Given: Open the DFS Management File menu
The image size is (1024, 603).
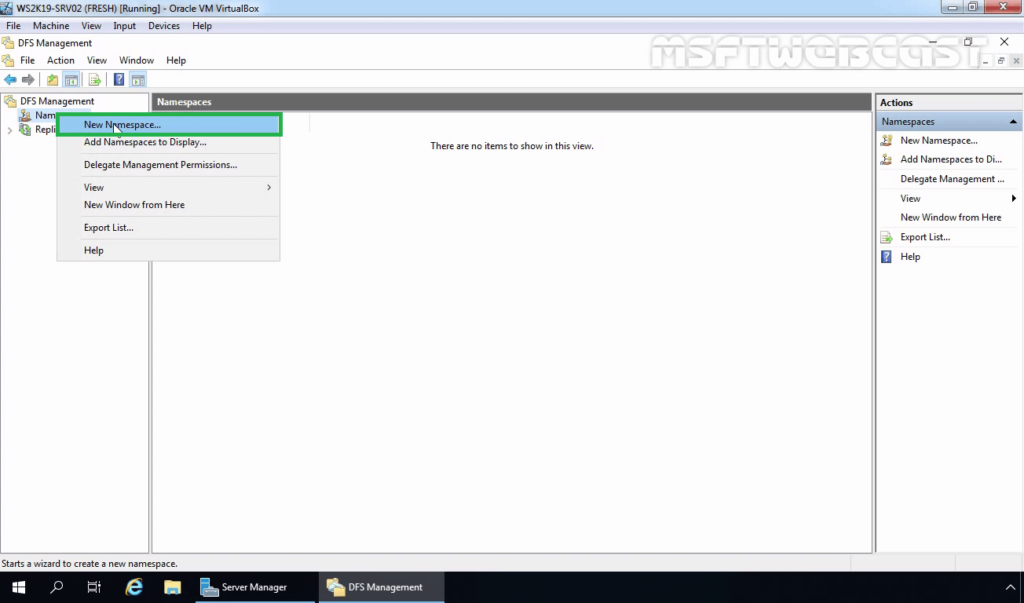Looking at the screenshot, I should 27,60.
